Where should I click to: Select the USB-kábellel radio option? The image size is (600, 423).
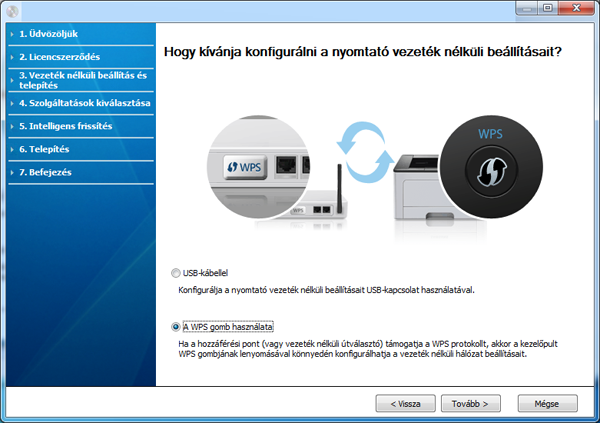[x=176, y=272]
